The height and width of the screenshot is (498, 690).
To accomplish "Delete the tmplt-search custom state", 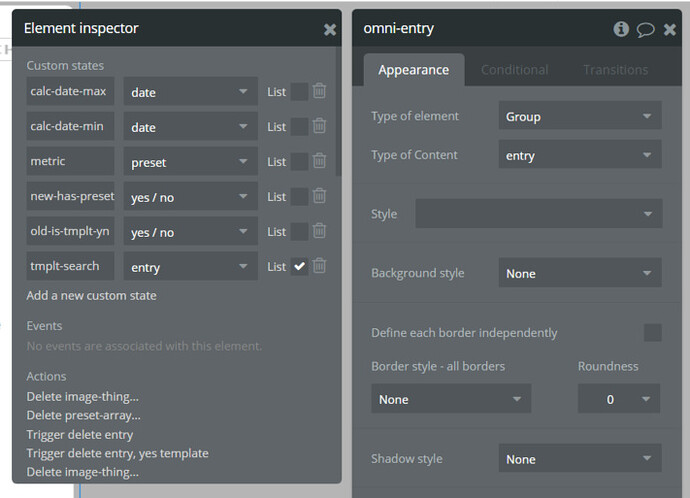I will click(x=319, y=266).
